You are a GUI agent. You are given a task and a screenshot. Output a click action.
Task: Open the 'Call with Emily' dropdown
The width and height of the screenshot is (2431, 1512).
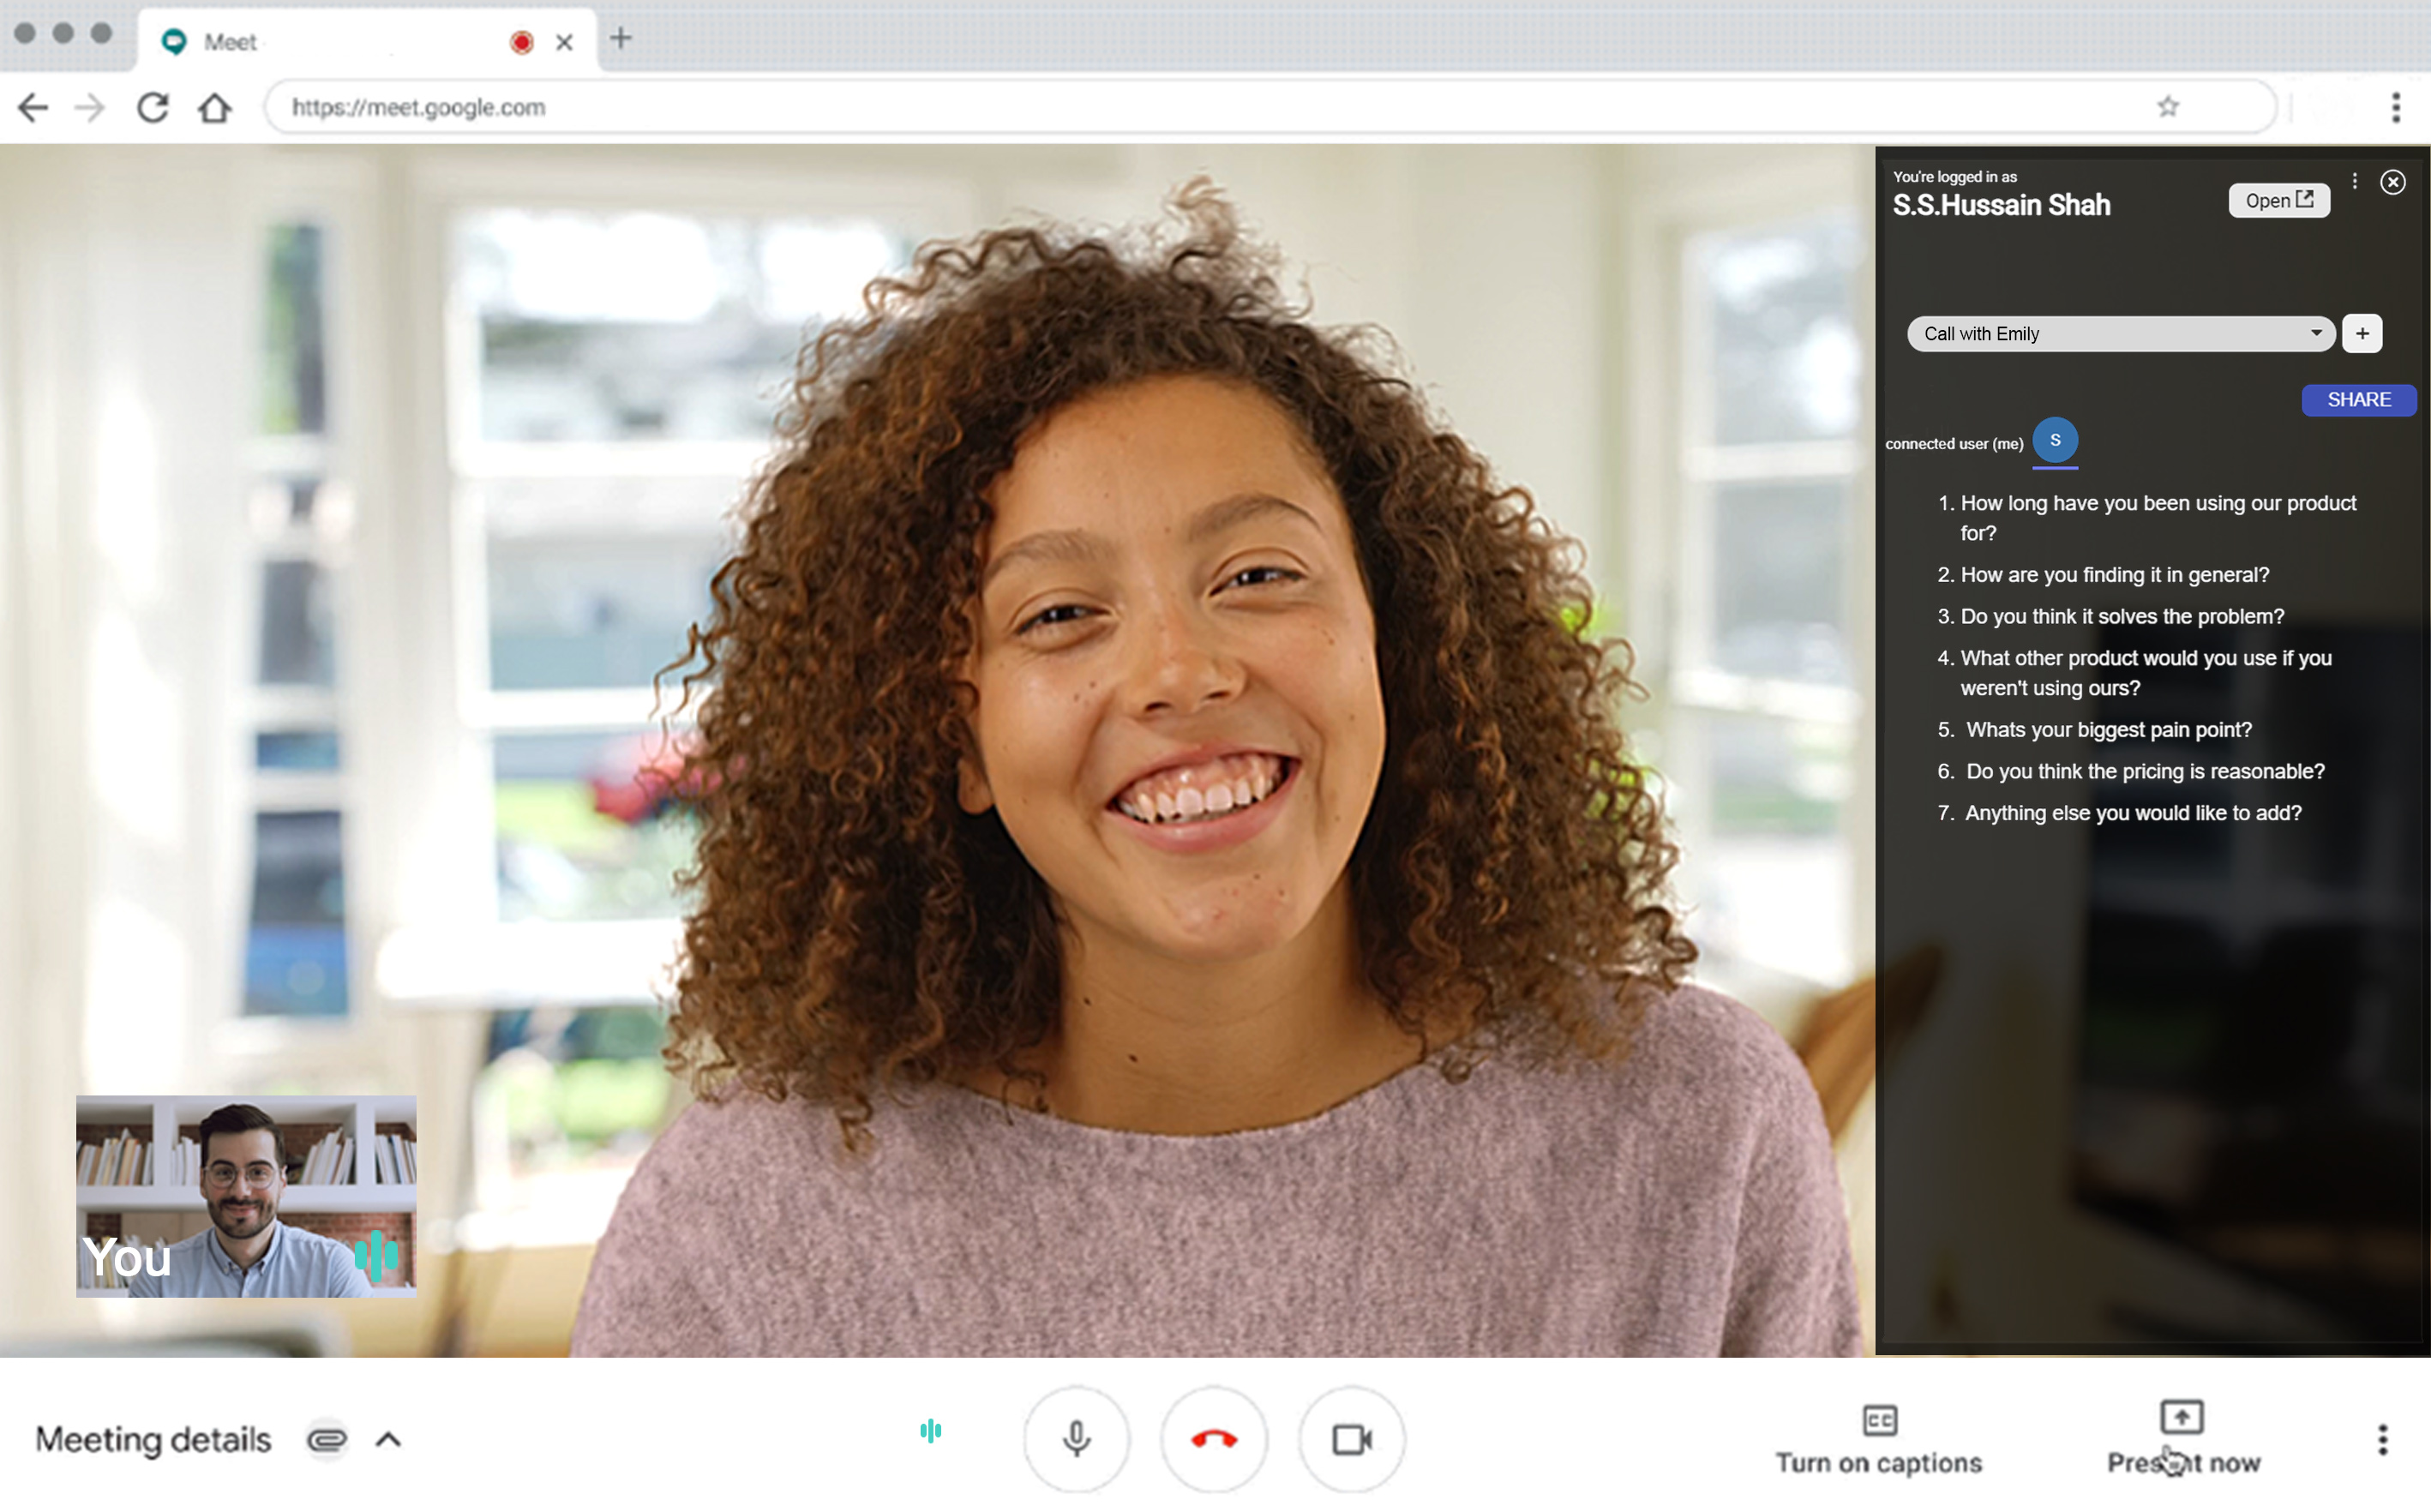click(2120, 334)
